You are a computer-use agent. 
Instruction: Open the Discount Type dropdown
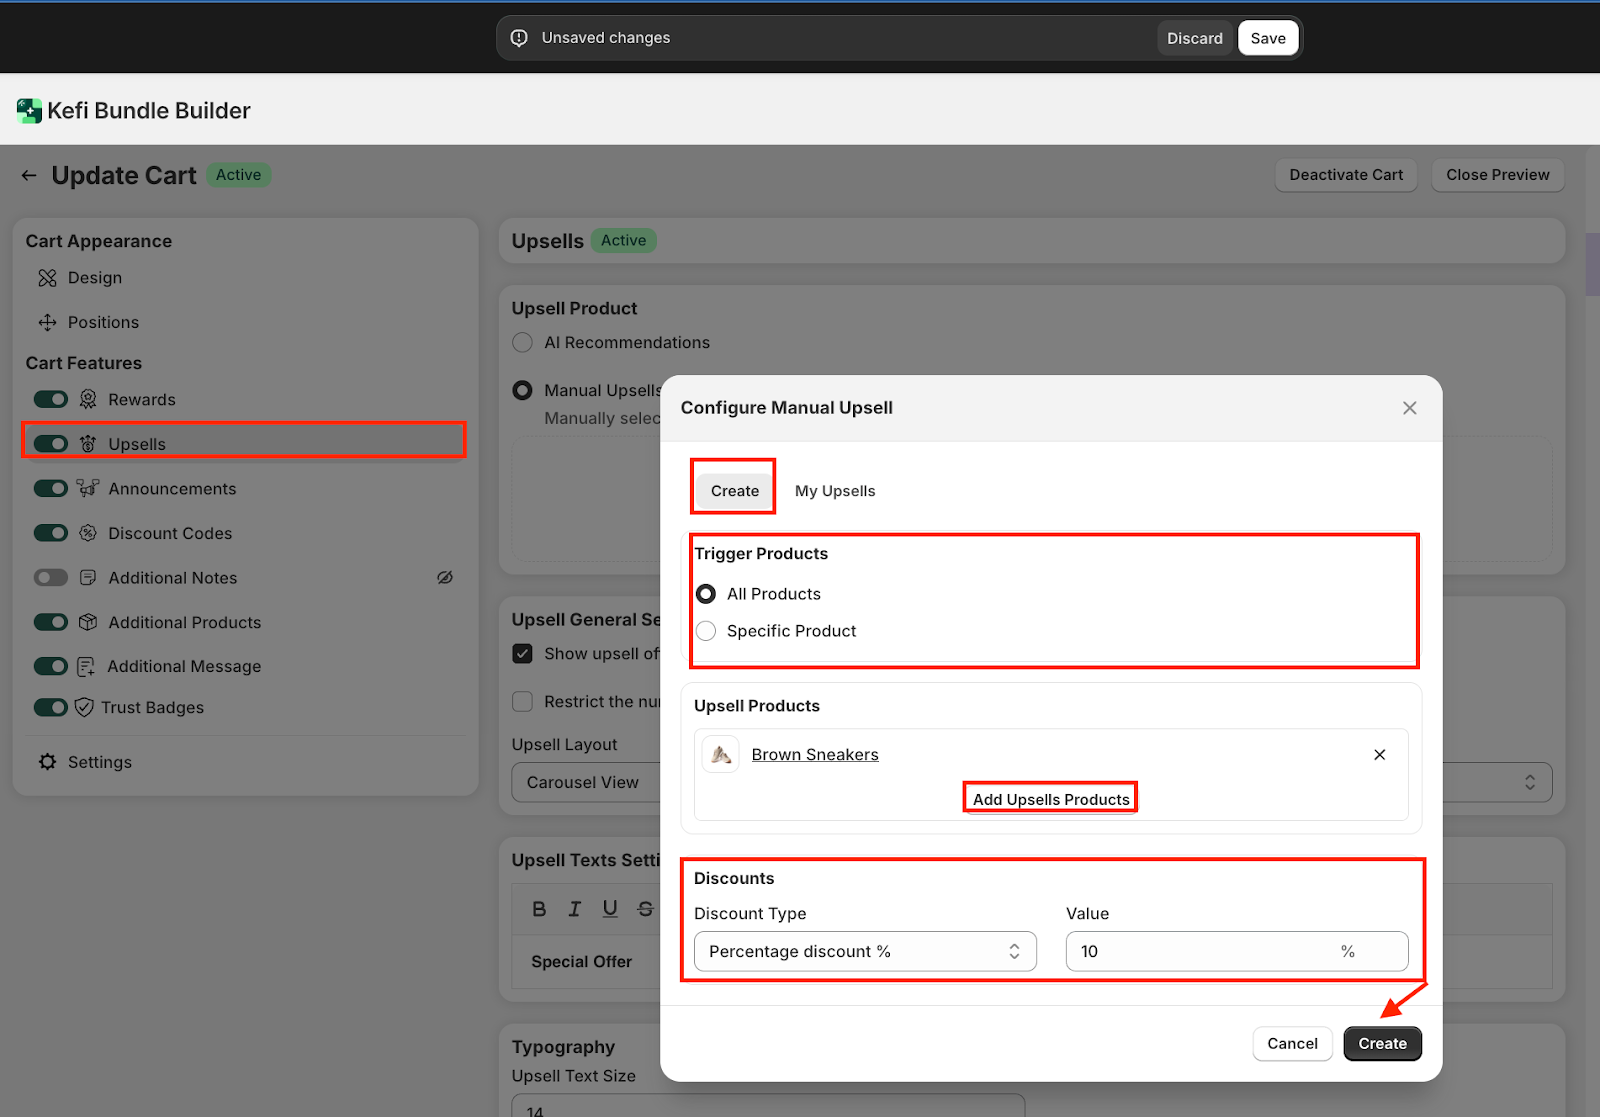[864, 952]
